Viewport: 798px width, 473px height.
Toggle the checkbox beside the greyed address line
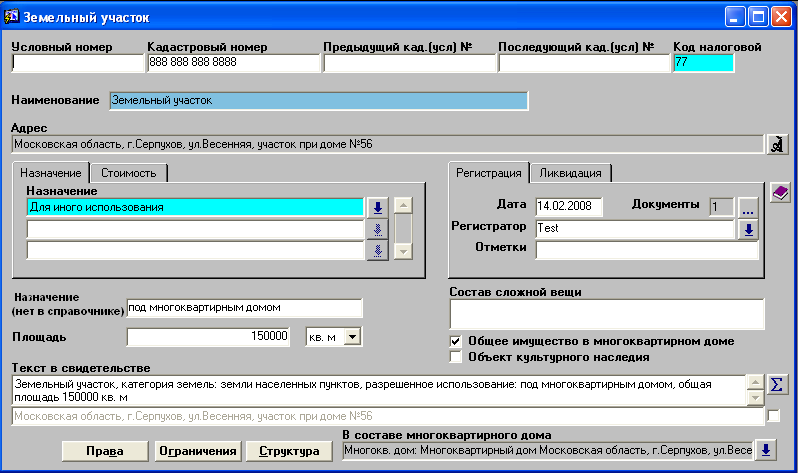tap(774, 416)
